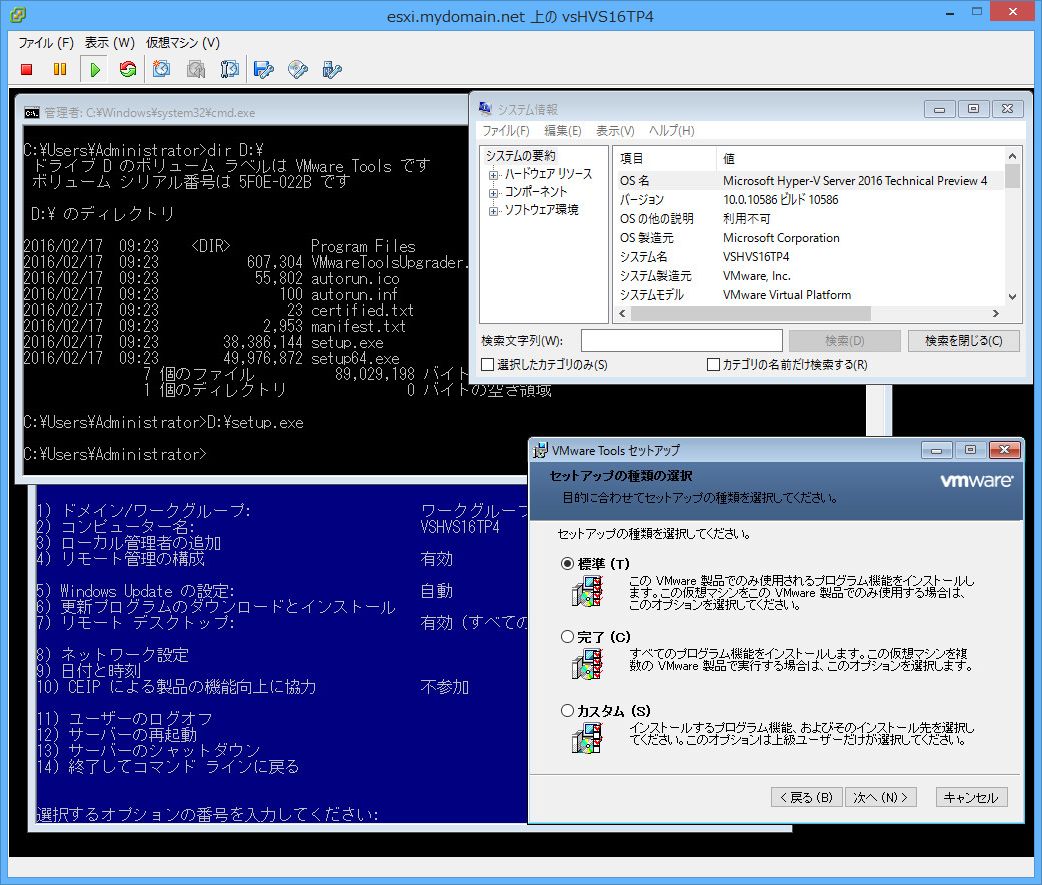Click 8) ネットワーク設定 in the blue console

113,655
